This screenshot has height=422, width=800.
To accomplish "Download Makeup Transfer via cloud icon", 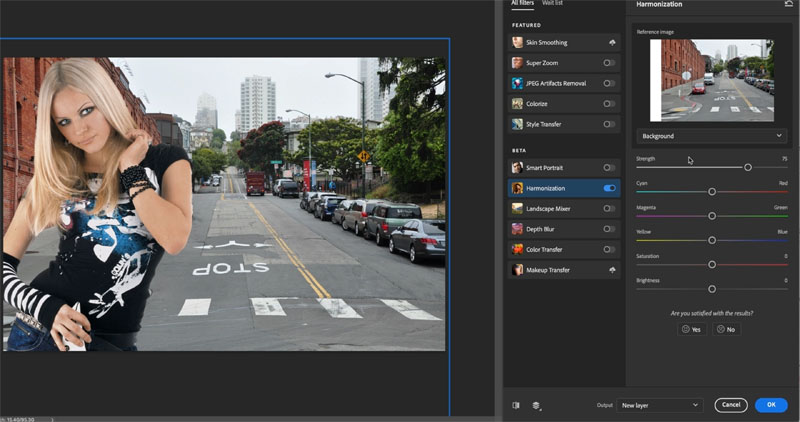I will click(x=612, y=270).
